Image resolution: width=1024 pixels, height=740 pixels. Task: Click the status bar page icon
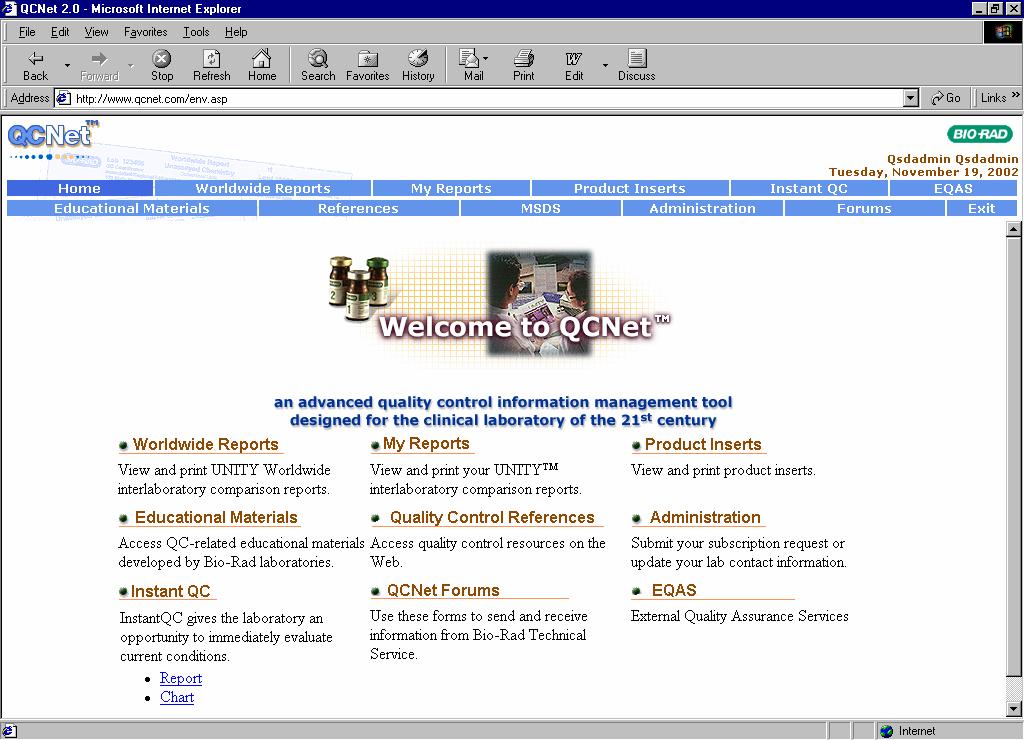(x=9, y=731)
